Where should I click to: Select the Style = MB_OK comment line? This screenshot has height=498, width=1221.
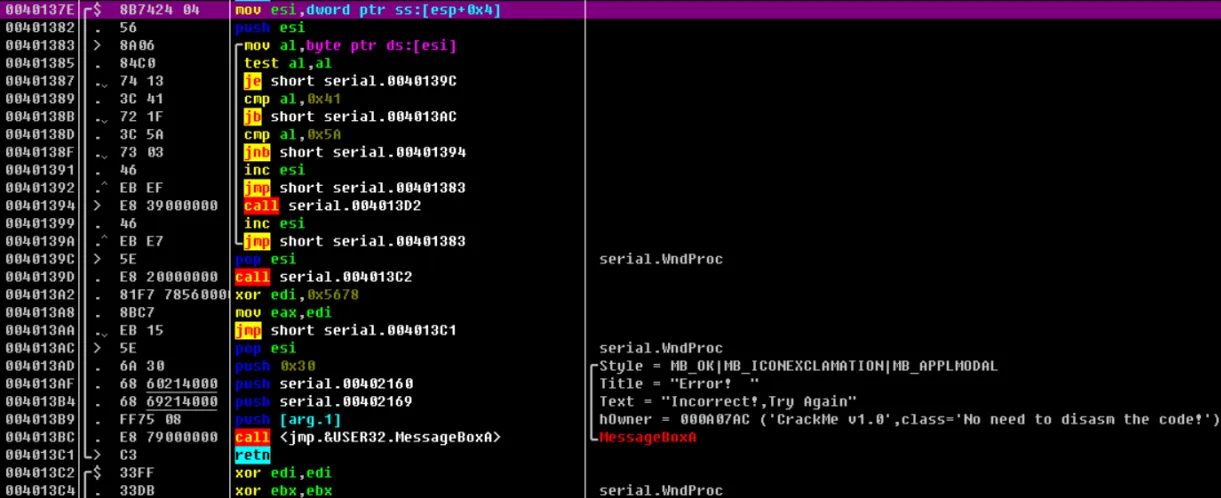coord(798,366)
